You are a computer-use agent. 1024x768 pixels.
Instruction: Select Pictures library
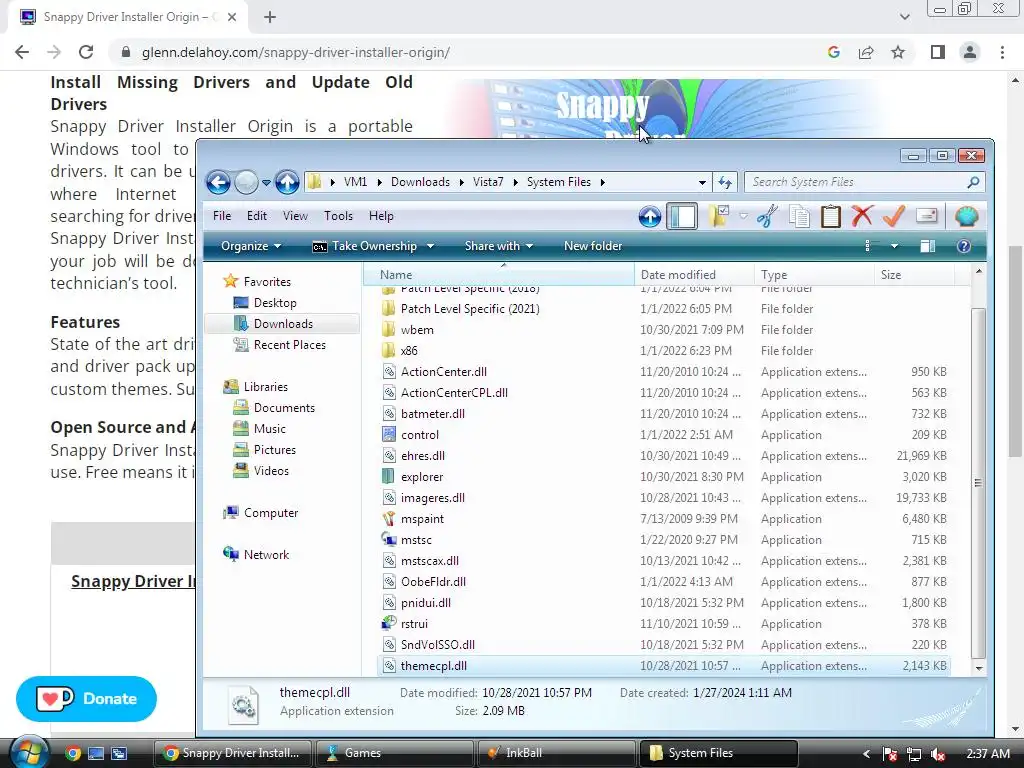(x=274, y=450)
